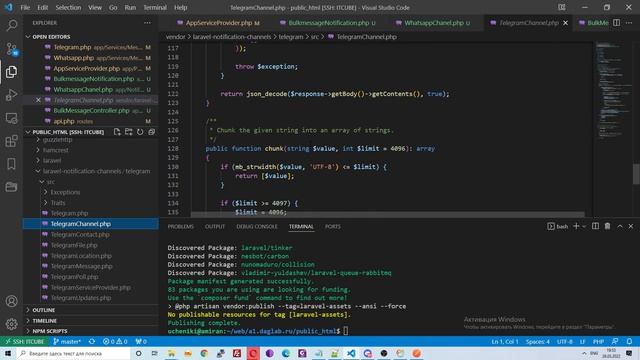Switch to AppServiceProvider.php tab
The image size is (640, 360).
(219, 23)
